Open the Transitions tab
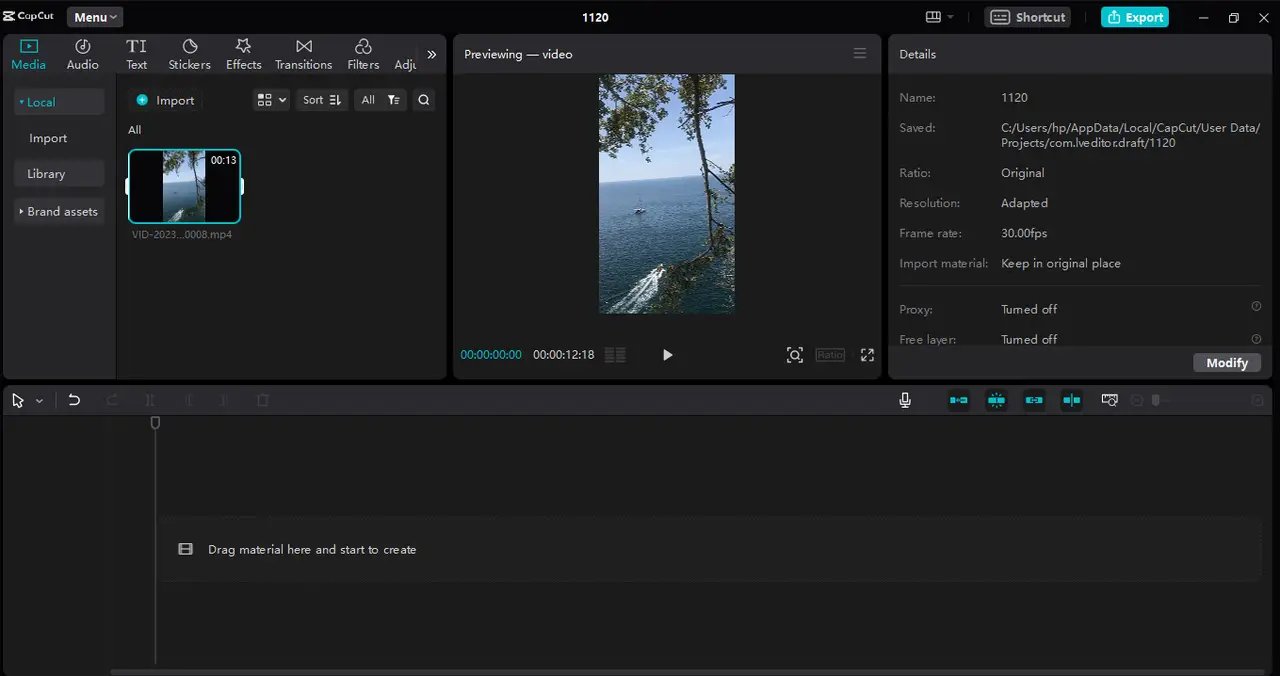Viewport: 1280px width, 676px height. (304, 54)
